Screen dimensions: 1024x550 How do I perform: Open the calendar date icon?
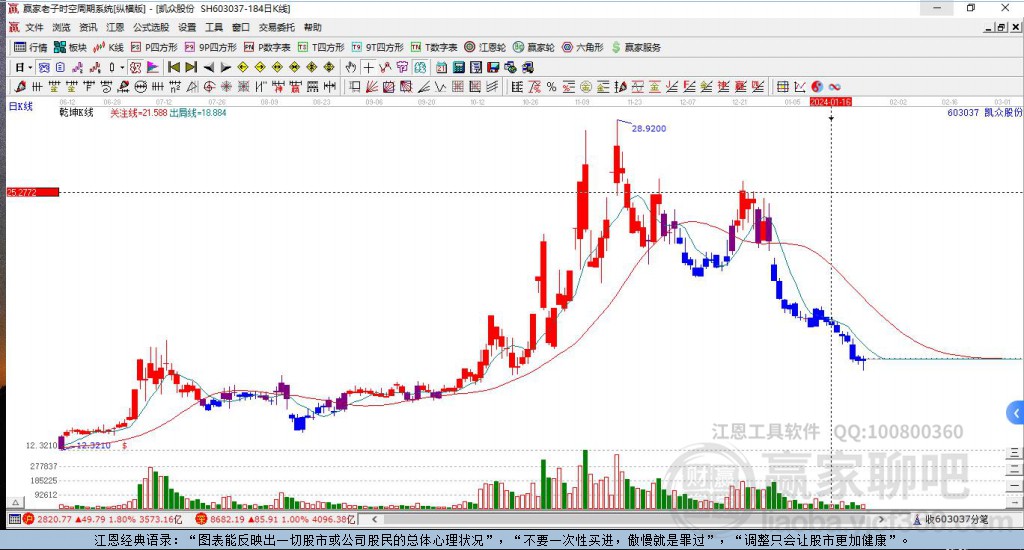click(x=441, y=67)
